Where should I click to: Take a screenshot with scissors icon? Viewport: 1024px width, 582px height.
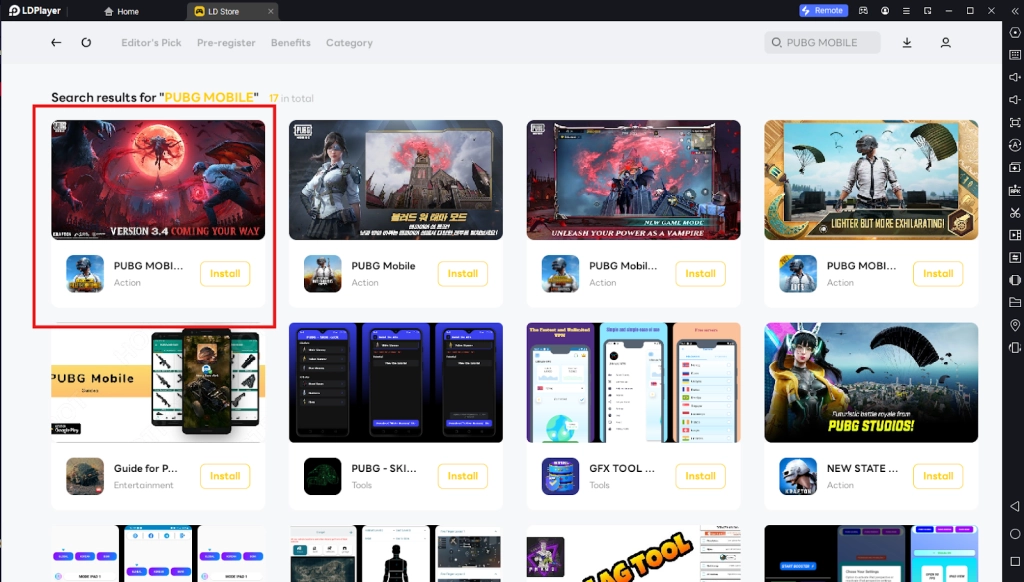click(1015, 212)
